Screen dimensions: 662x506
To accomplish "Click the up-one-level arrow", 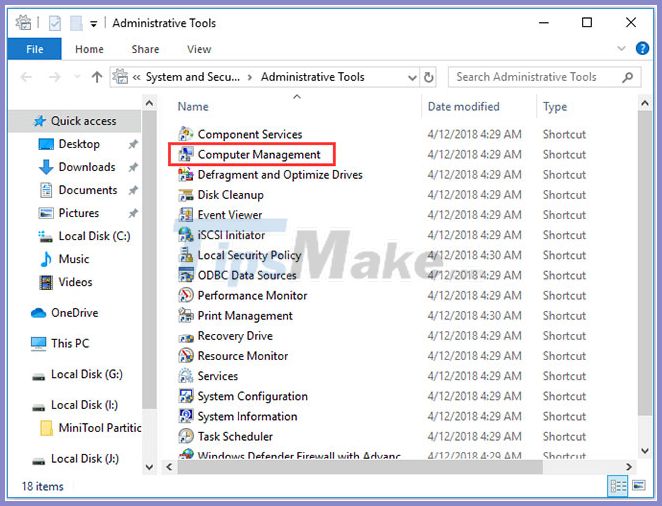I will click(97, 77).
